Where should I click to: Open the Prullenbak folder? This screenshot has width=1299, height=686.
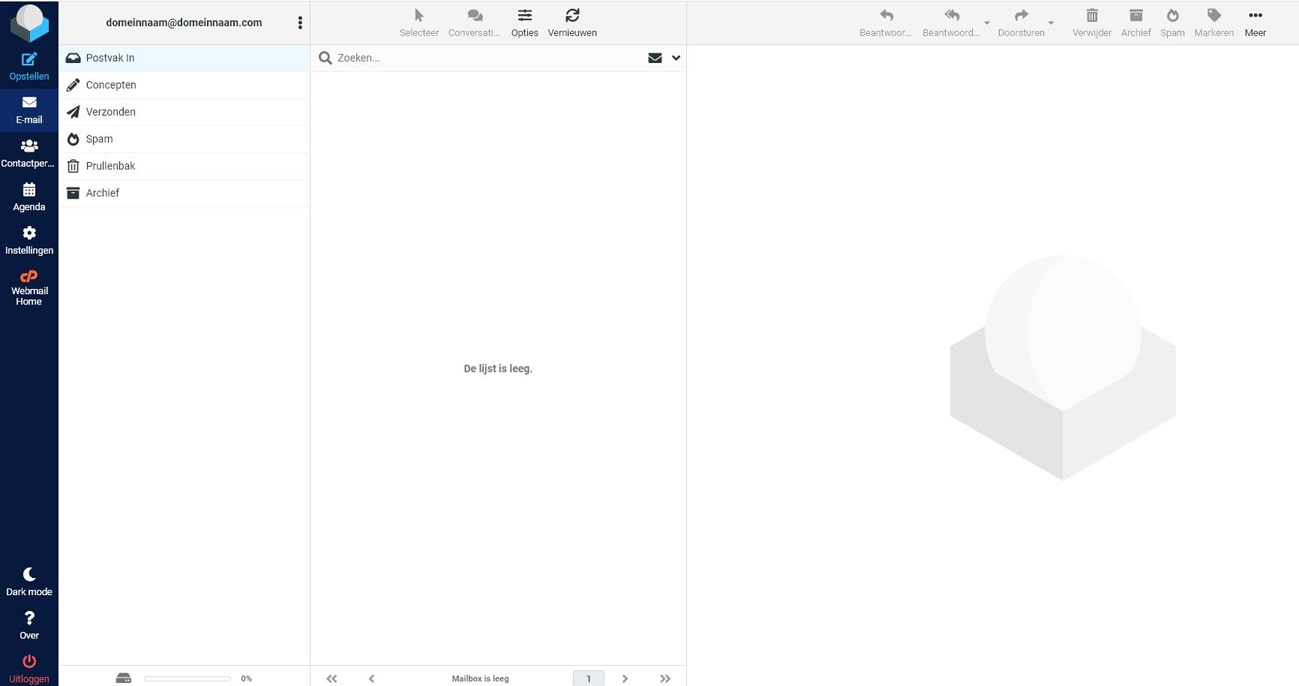pyautogui.click(x=184, y=166)
